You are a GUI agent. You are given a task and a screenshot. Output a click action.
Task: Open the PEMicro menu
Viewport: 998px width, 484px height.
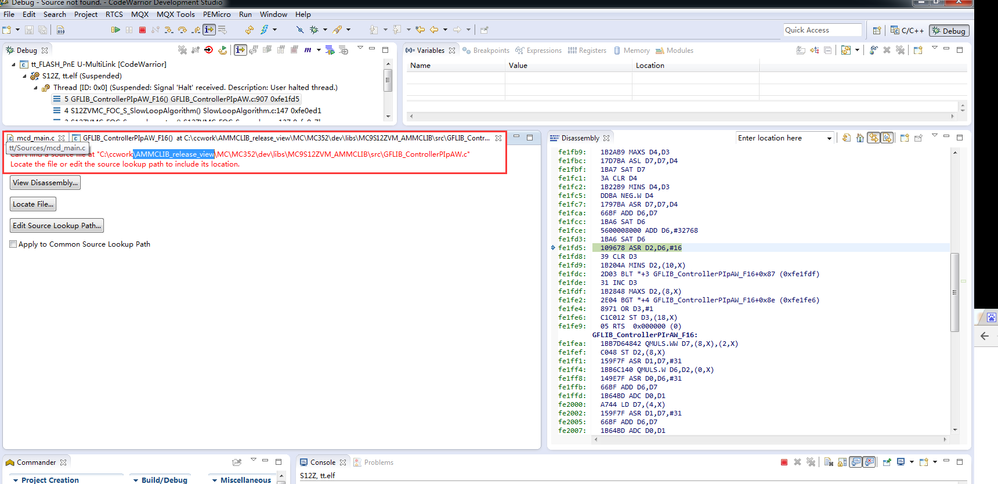pyautogui.click(x=218, y=14)
